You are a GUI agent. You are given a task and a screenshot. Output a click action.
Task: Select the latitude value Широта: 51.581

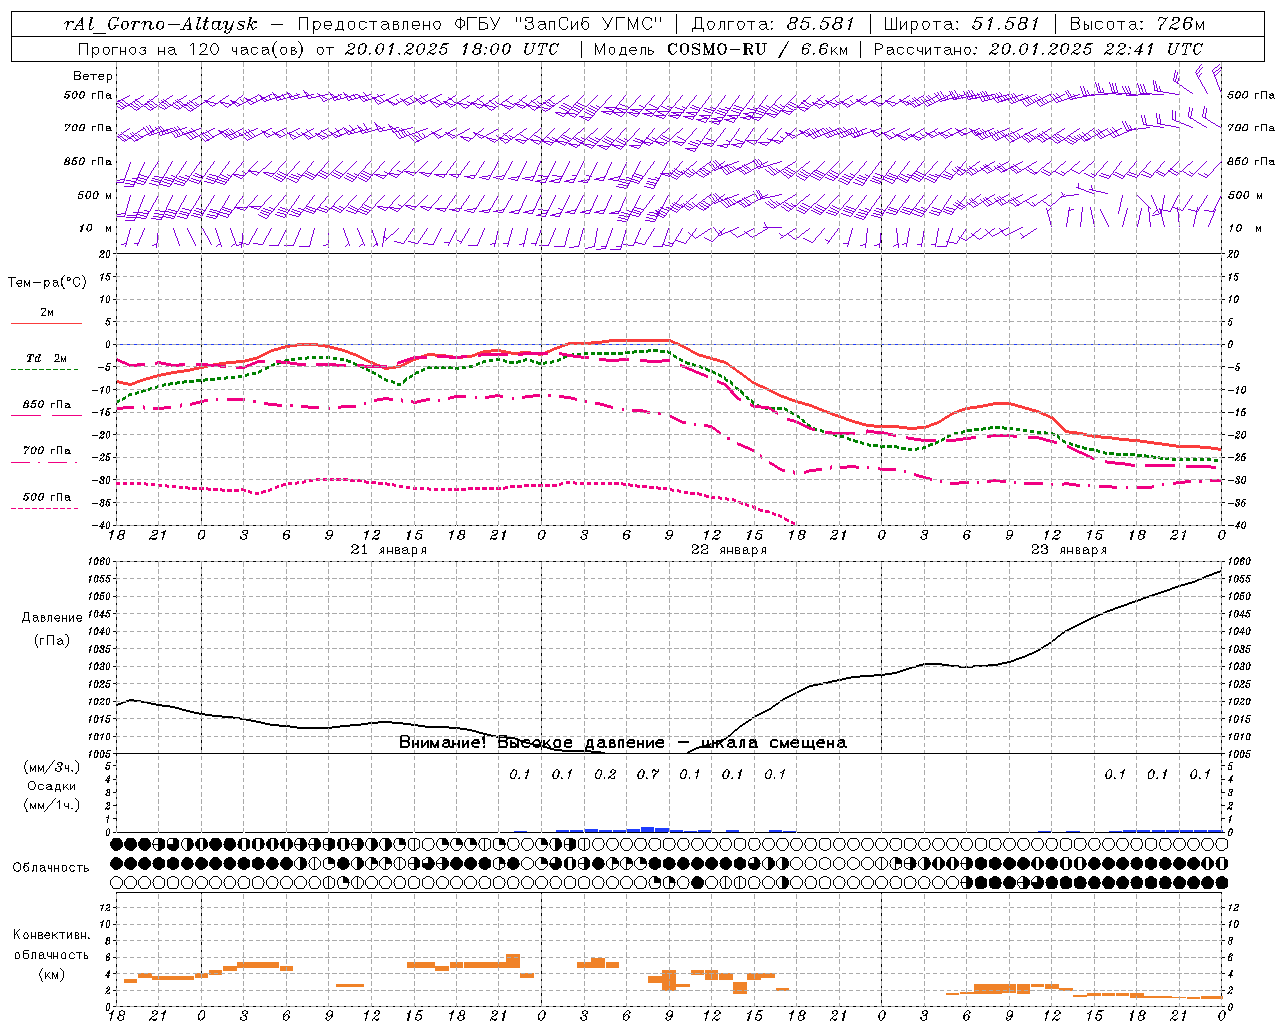pos(961,24)
